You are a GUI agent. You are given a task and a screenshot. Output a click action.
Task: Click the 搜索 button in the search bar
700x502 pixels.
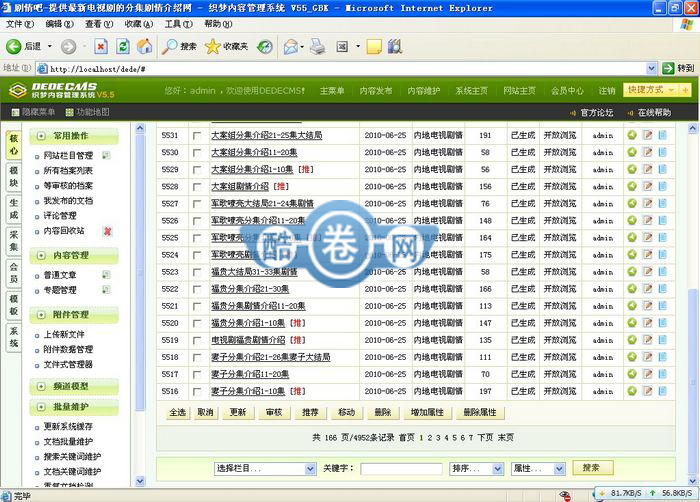pos(591,468)
